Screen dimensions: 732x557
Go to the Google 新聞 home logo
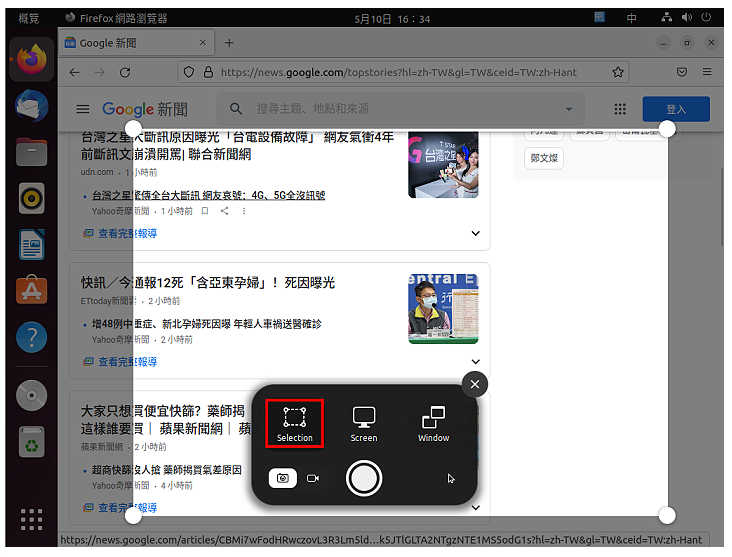click(x=145, y=109)
